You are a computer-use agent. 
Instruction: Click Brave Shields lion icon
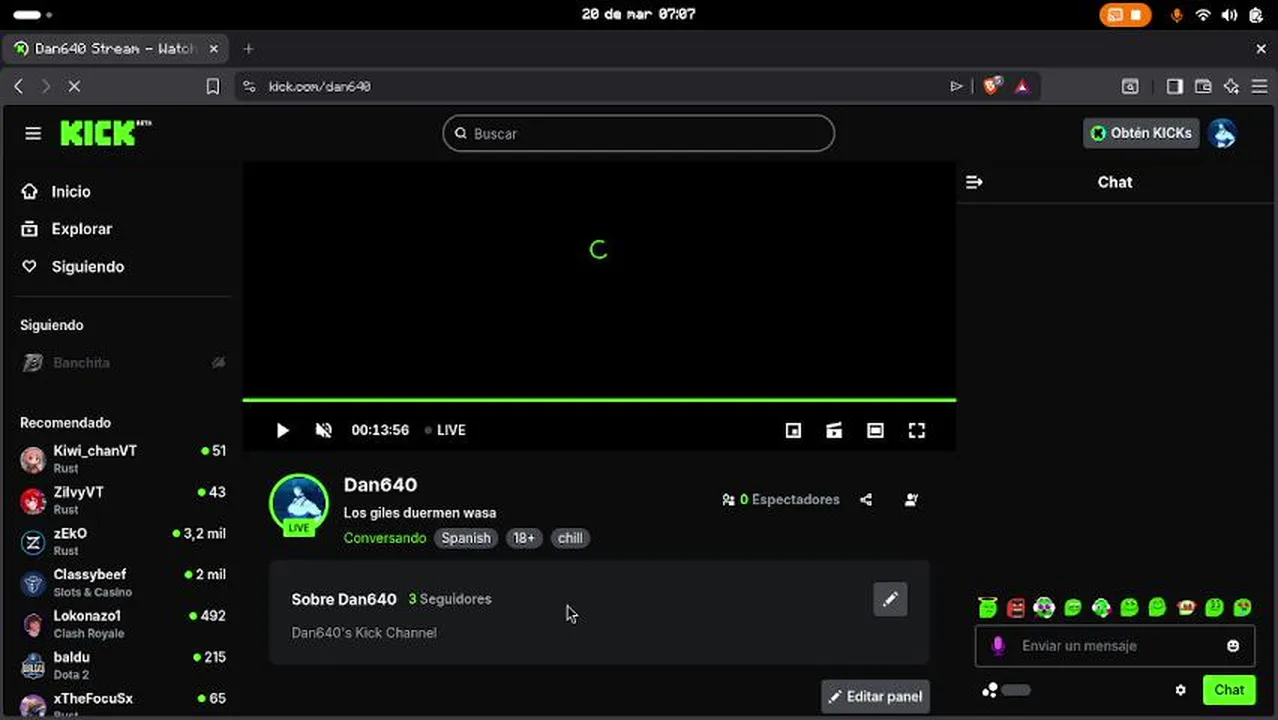(991, 87)
